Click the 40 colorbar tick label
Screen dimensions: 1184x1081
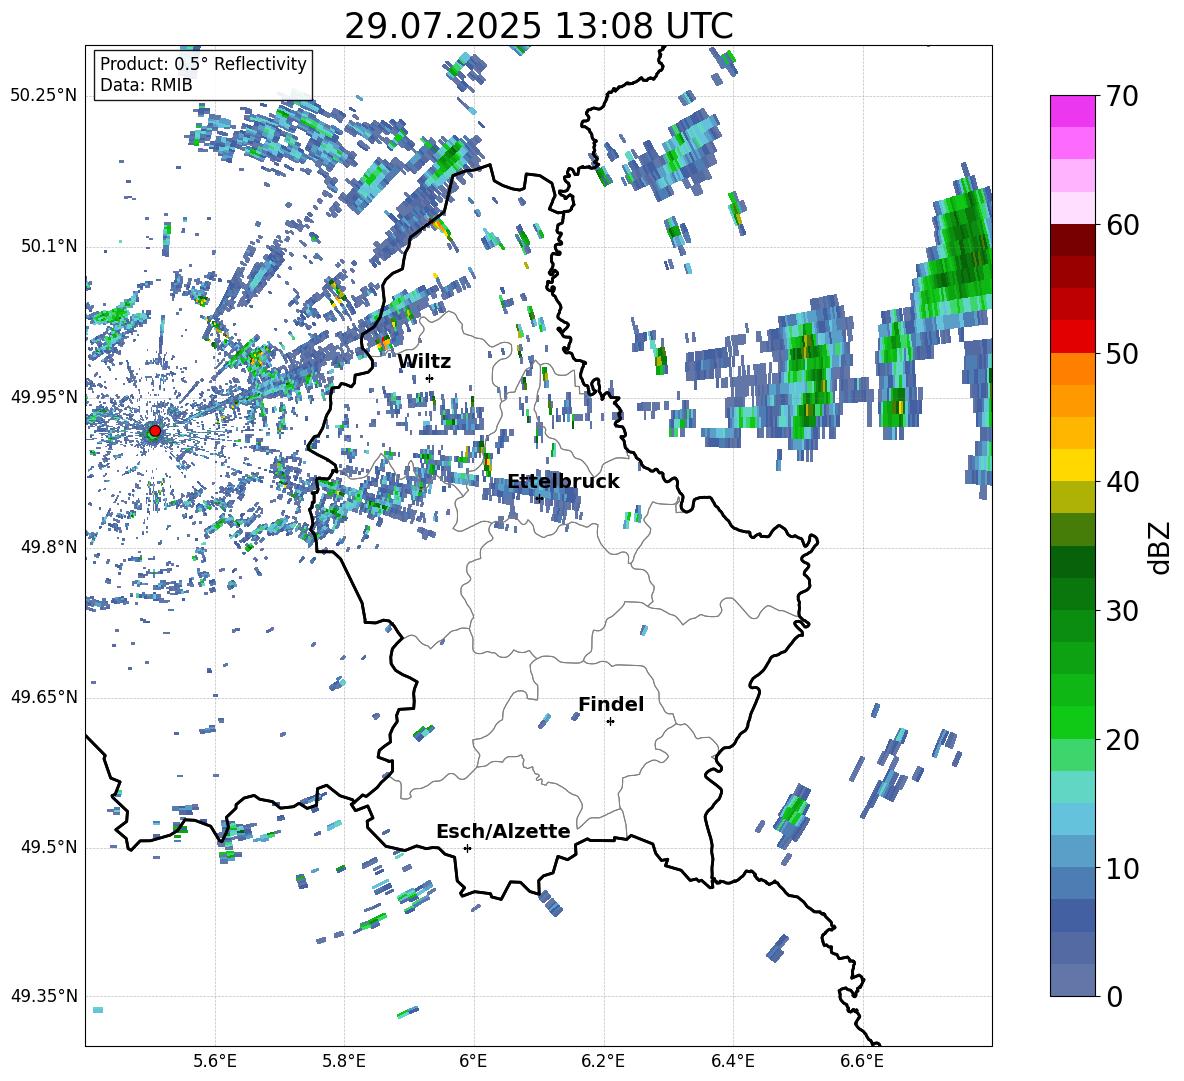pyautogui.click(x=1122, y=482)
